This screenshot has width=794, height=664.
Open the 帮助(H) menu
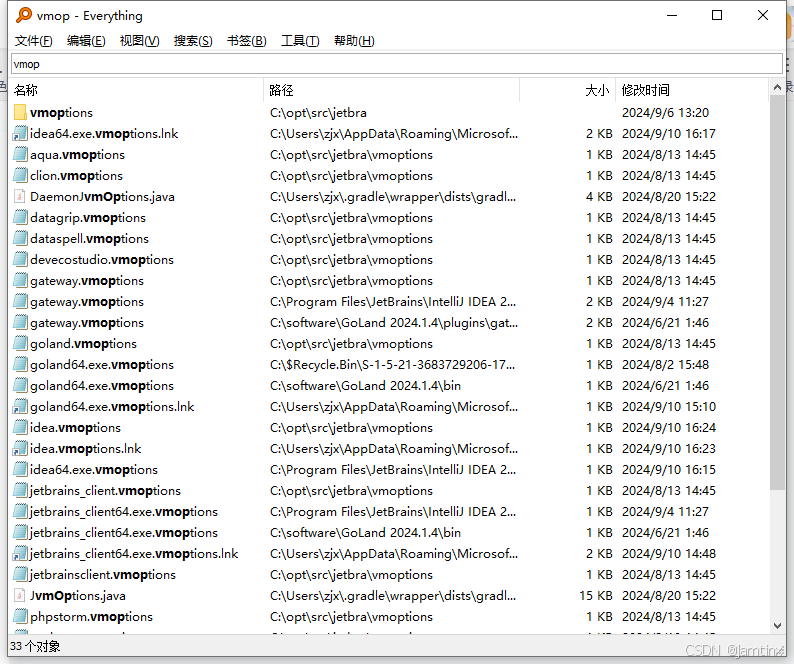pos(354,41)
